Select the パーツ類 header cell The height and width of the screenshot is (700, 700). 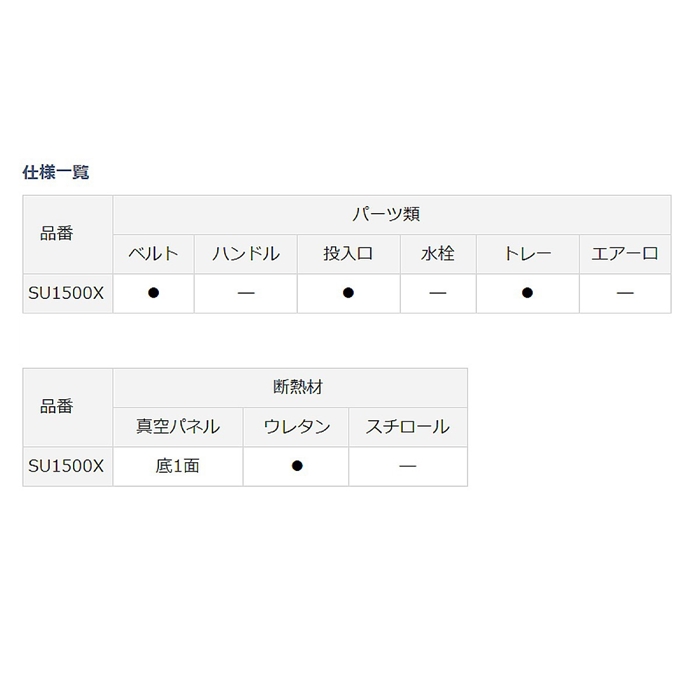(x=392, y=215)
